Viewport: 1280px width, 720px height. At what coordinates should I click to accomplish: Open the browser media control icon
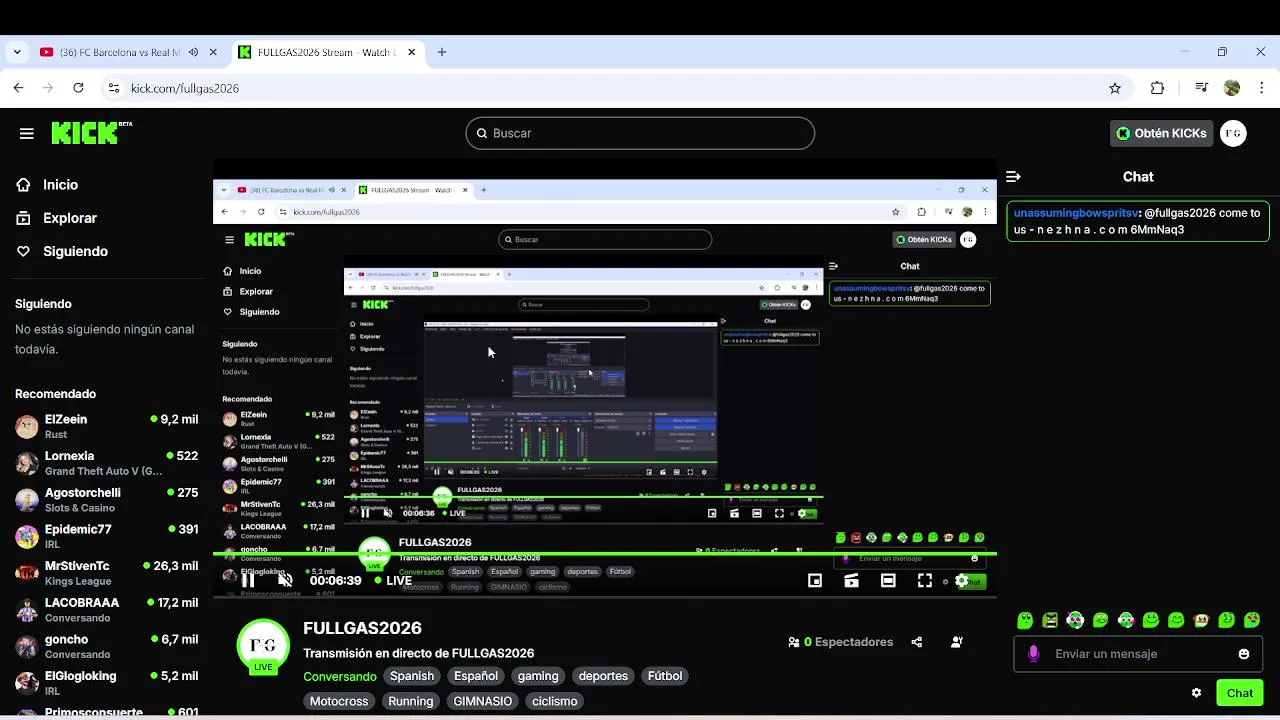[x=1202, y=88]
